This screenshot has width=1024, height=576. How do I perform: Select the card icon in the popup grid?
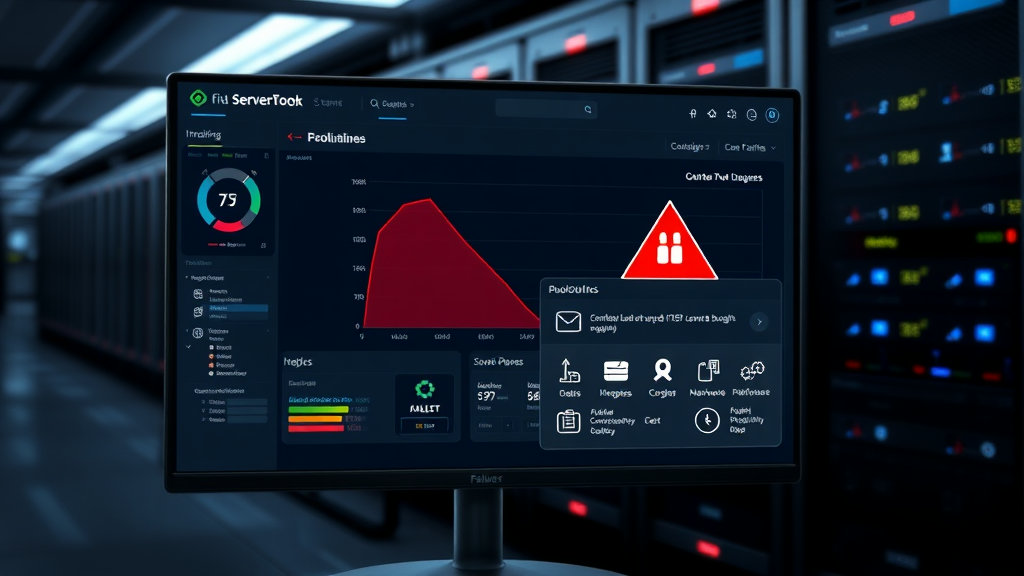click(x=616, y=371)
